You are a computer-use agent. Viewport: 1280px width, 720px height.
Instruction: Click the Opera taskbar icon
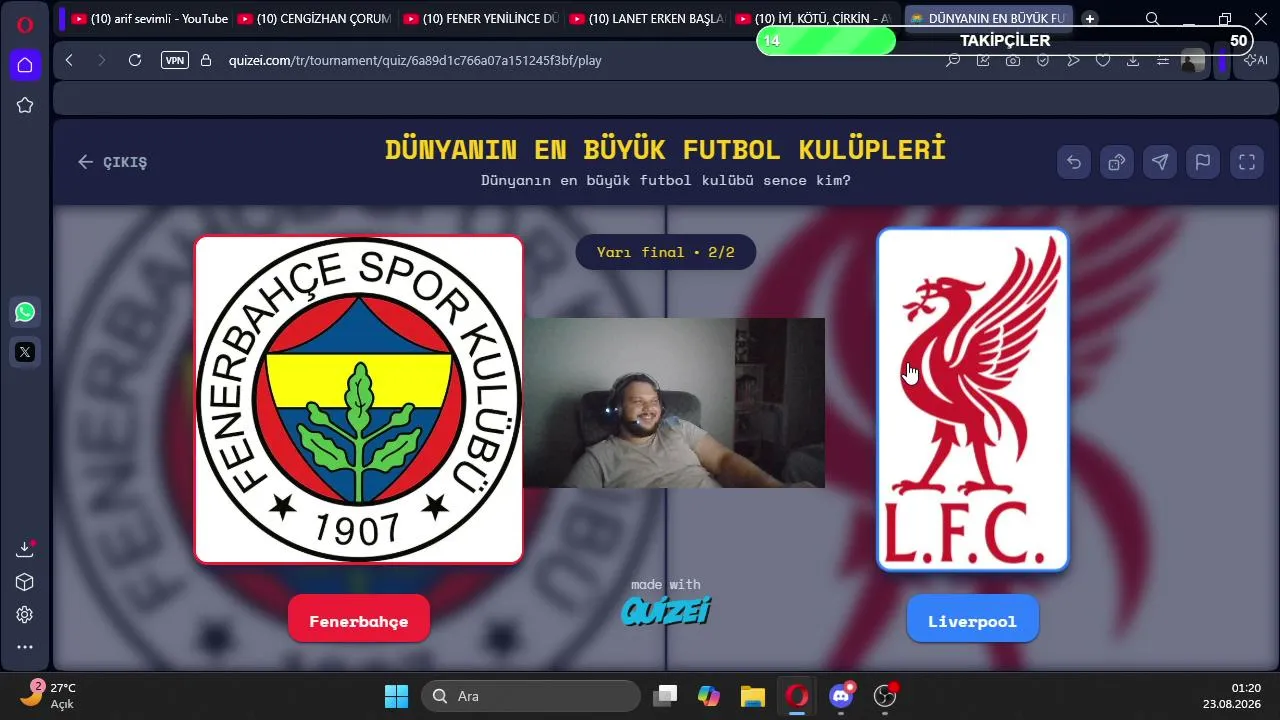797,696
